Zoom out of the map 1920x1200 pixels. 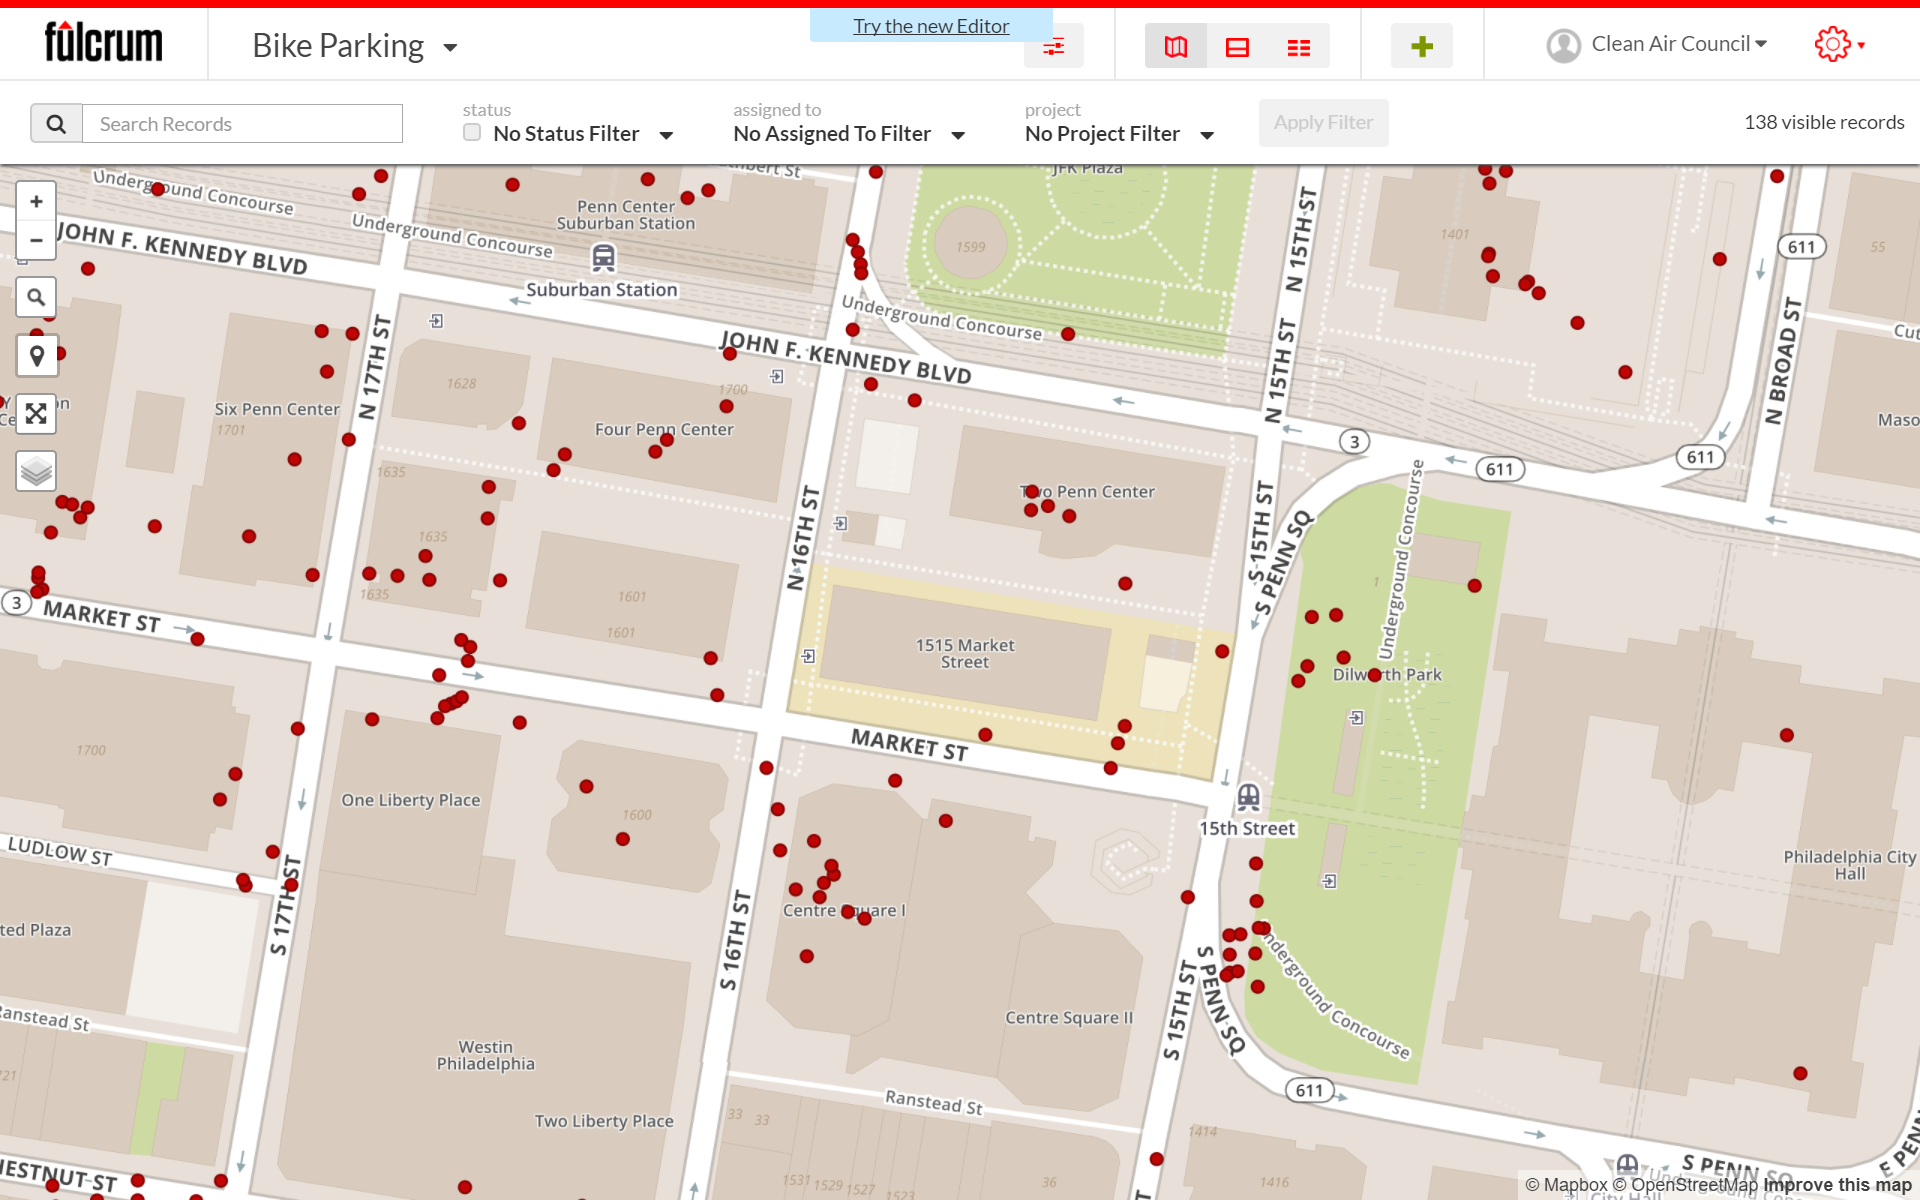36,240
